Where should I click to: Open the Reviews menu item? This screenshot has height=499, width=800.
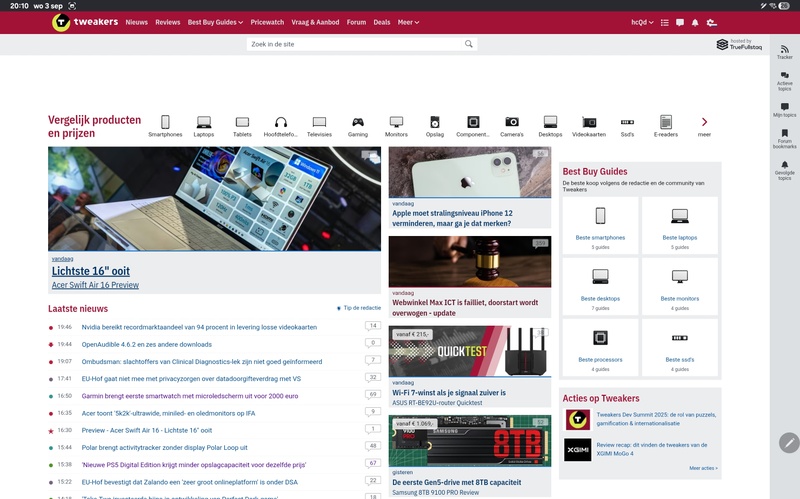click(168, 22)
